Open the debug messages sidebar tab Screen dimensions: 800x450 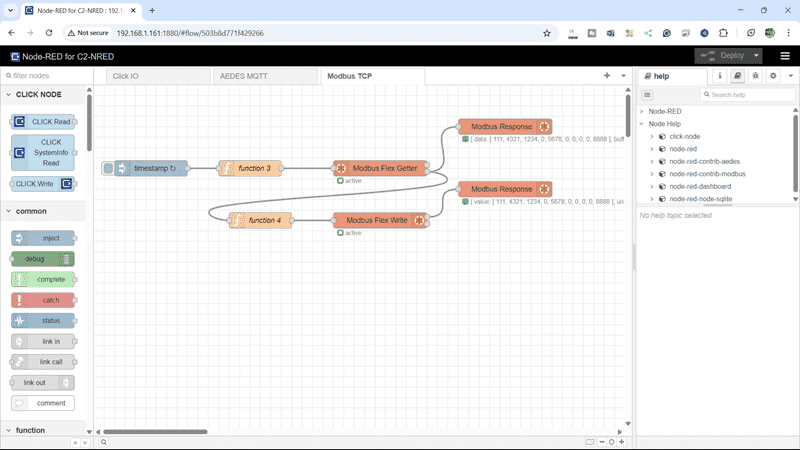[x=755, y=76]
